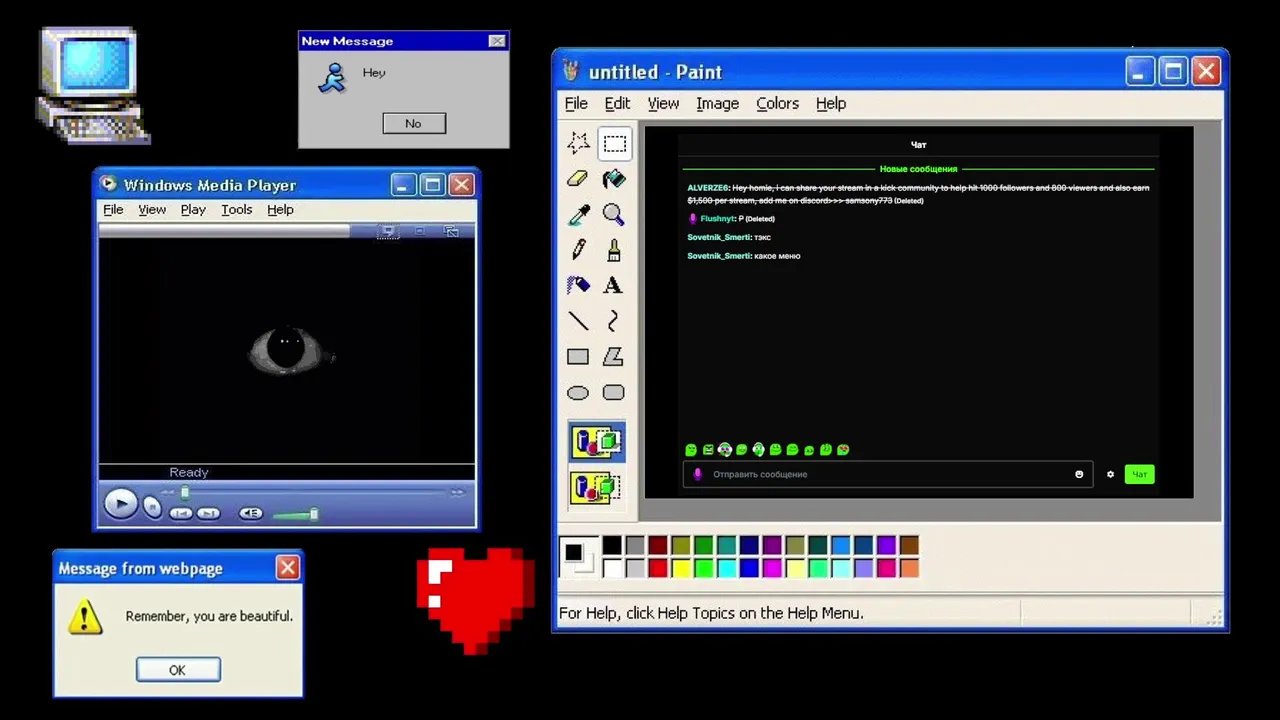Open Play menu in Windows Media Player

(x=193, y=209)
